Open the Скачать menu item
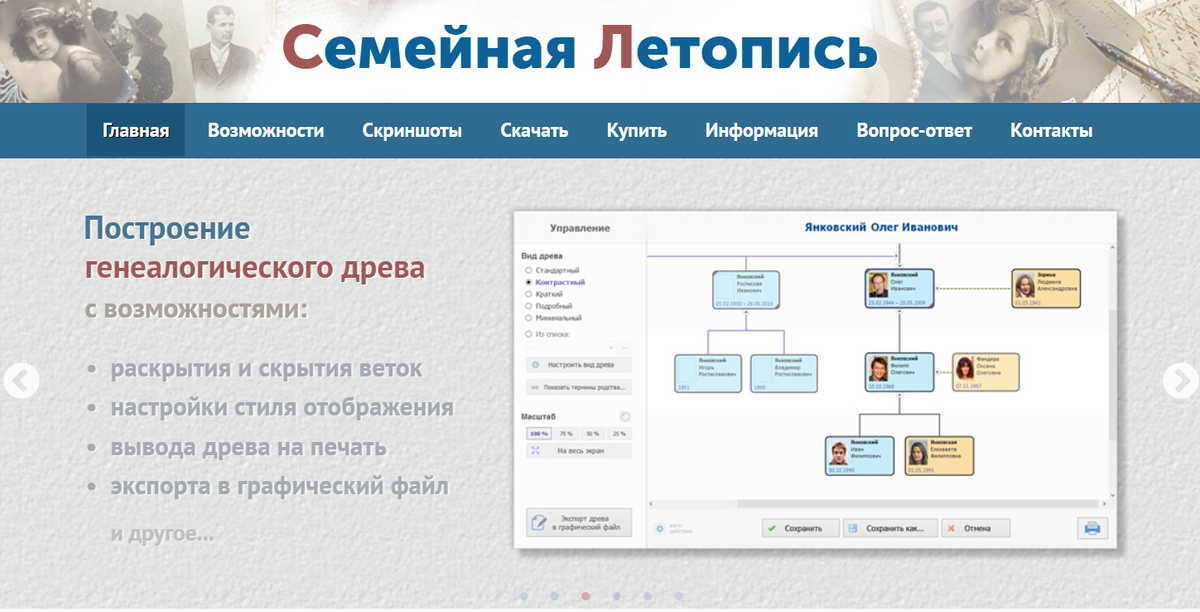Image resolution: width=1200 pixels, height=612 pixels. point(533,130)
